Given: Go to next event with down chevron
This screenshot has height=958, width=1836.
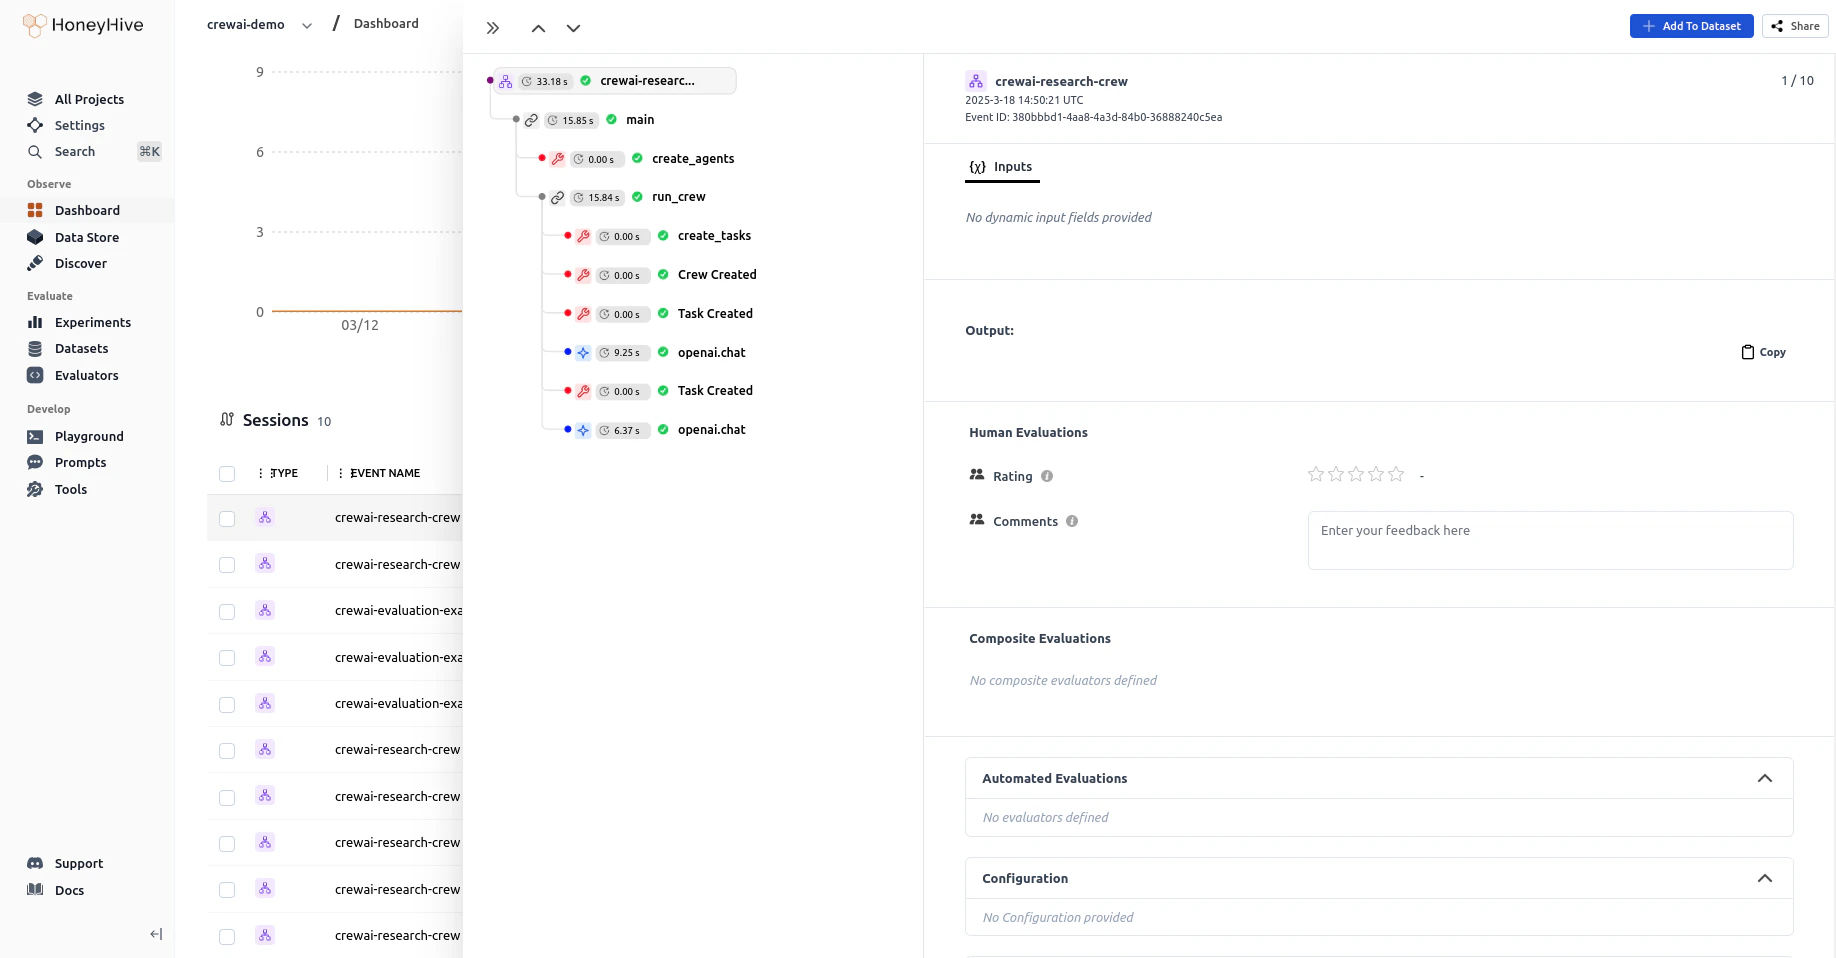Looking at the screenshot, I should tap(573, 28).
